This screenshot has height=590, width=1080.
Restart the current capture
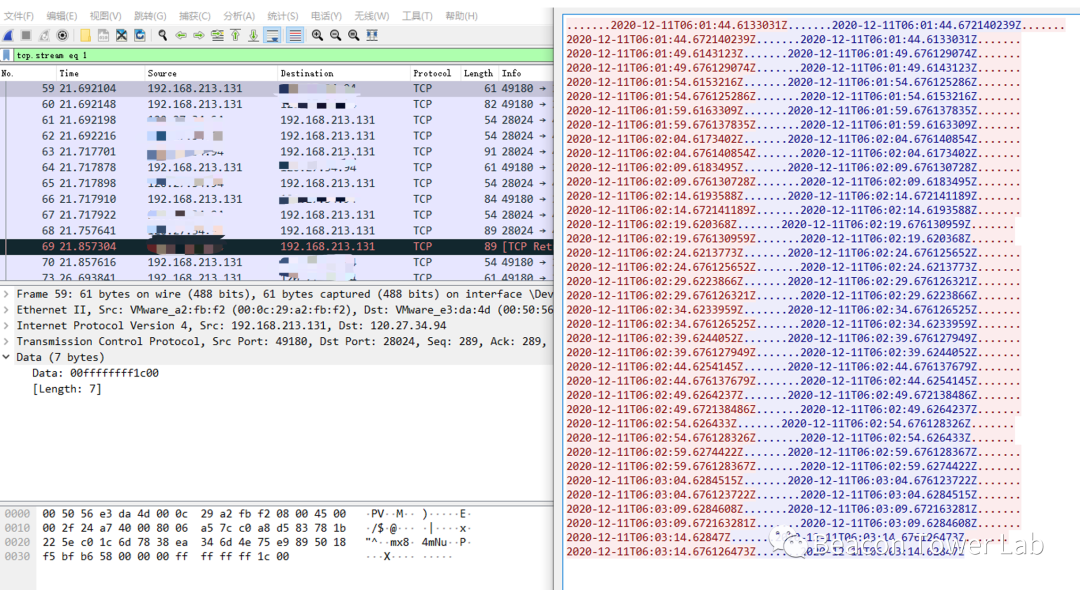pos(44,35)
